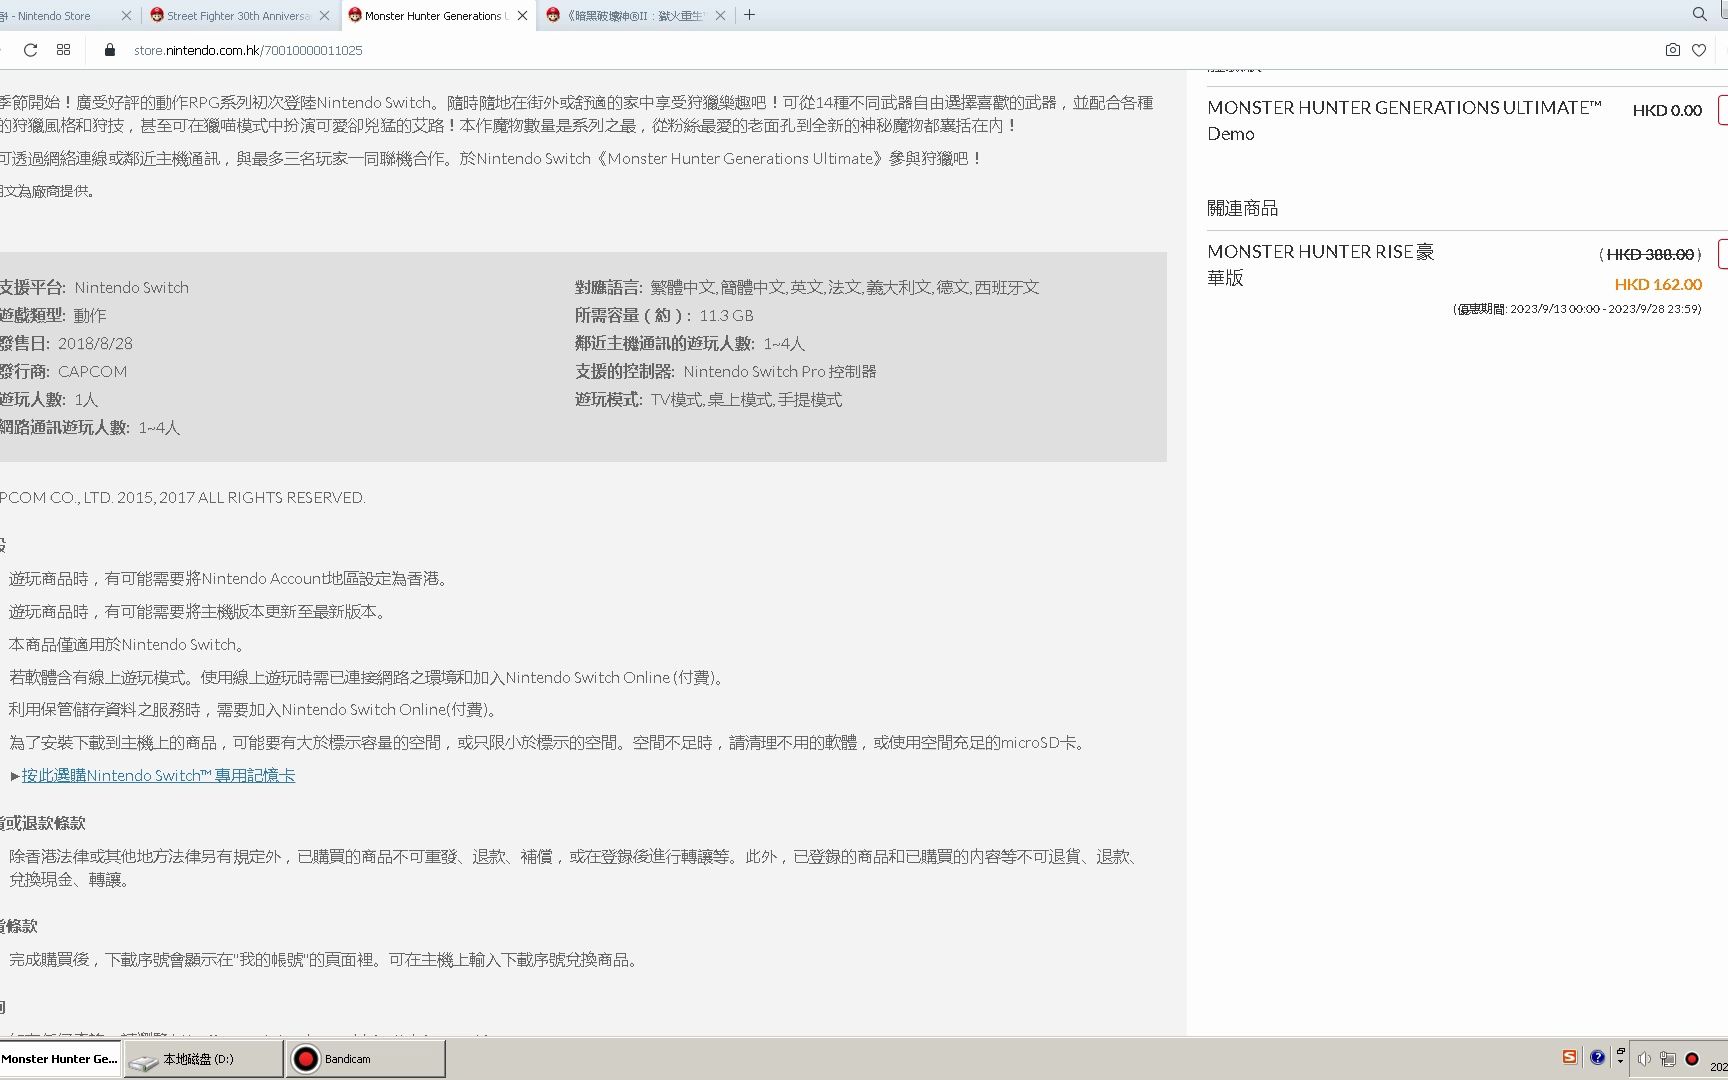
Task: Click the taskbar language/help dropdown arrow
Action: 1597,1057
